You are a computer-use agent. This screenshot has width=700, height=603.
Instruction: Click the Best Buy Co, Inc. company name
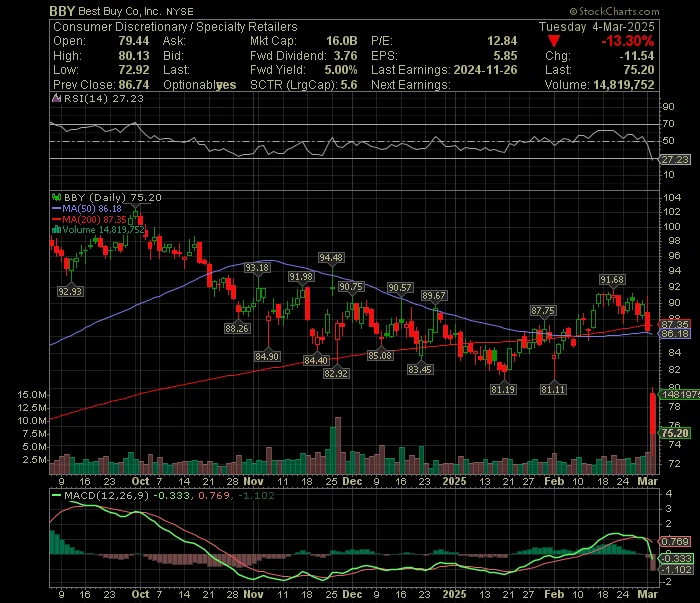click(121, 11)
